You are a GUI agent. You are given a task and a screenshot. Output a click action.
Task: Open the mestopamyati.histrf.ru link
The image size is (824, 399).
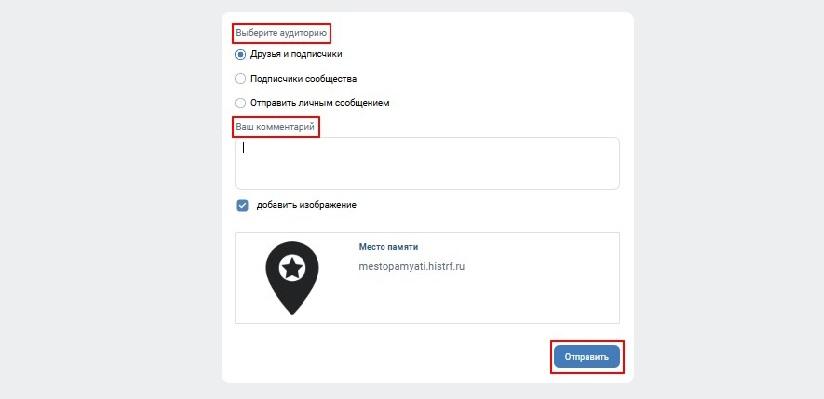(411, 267)
